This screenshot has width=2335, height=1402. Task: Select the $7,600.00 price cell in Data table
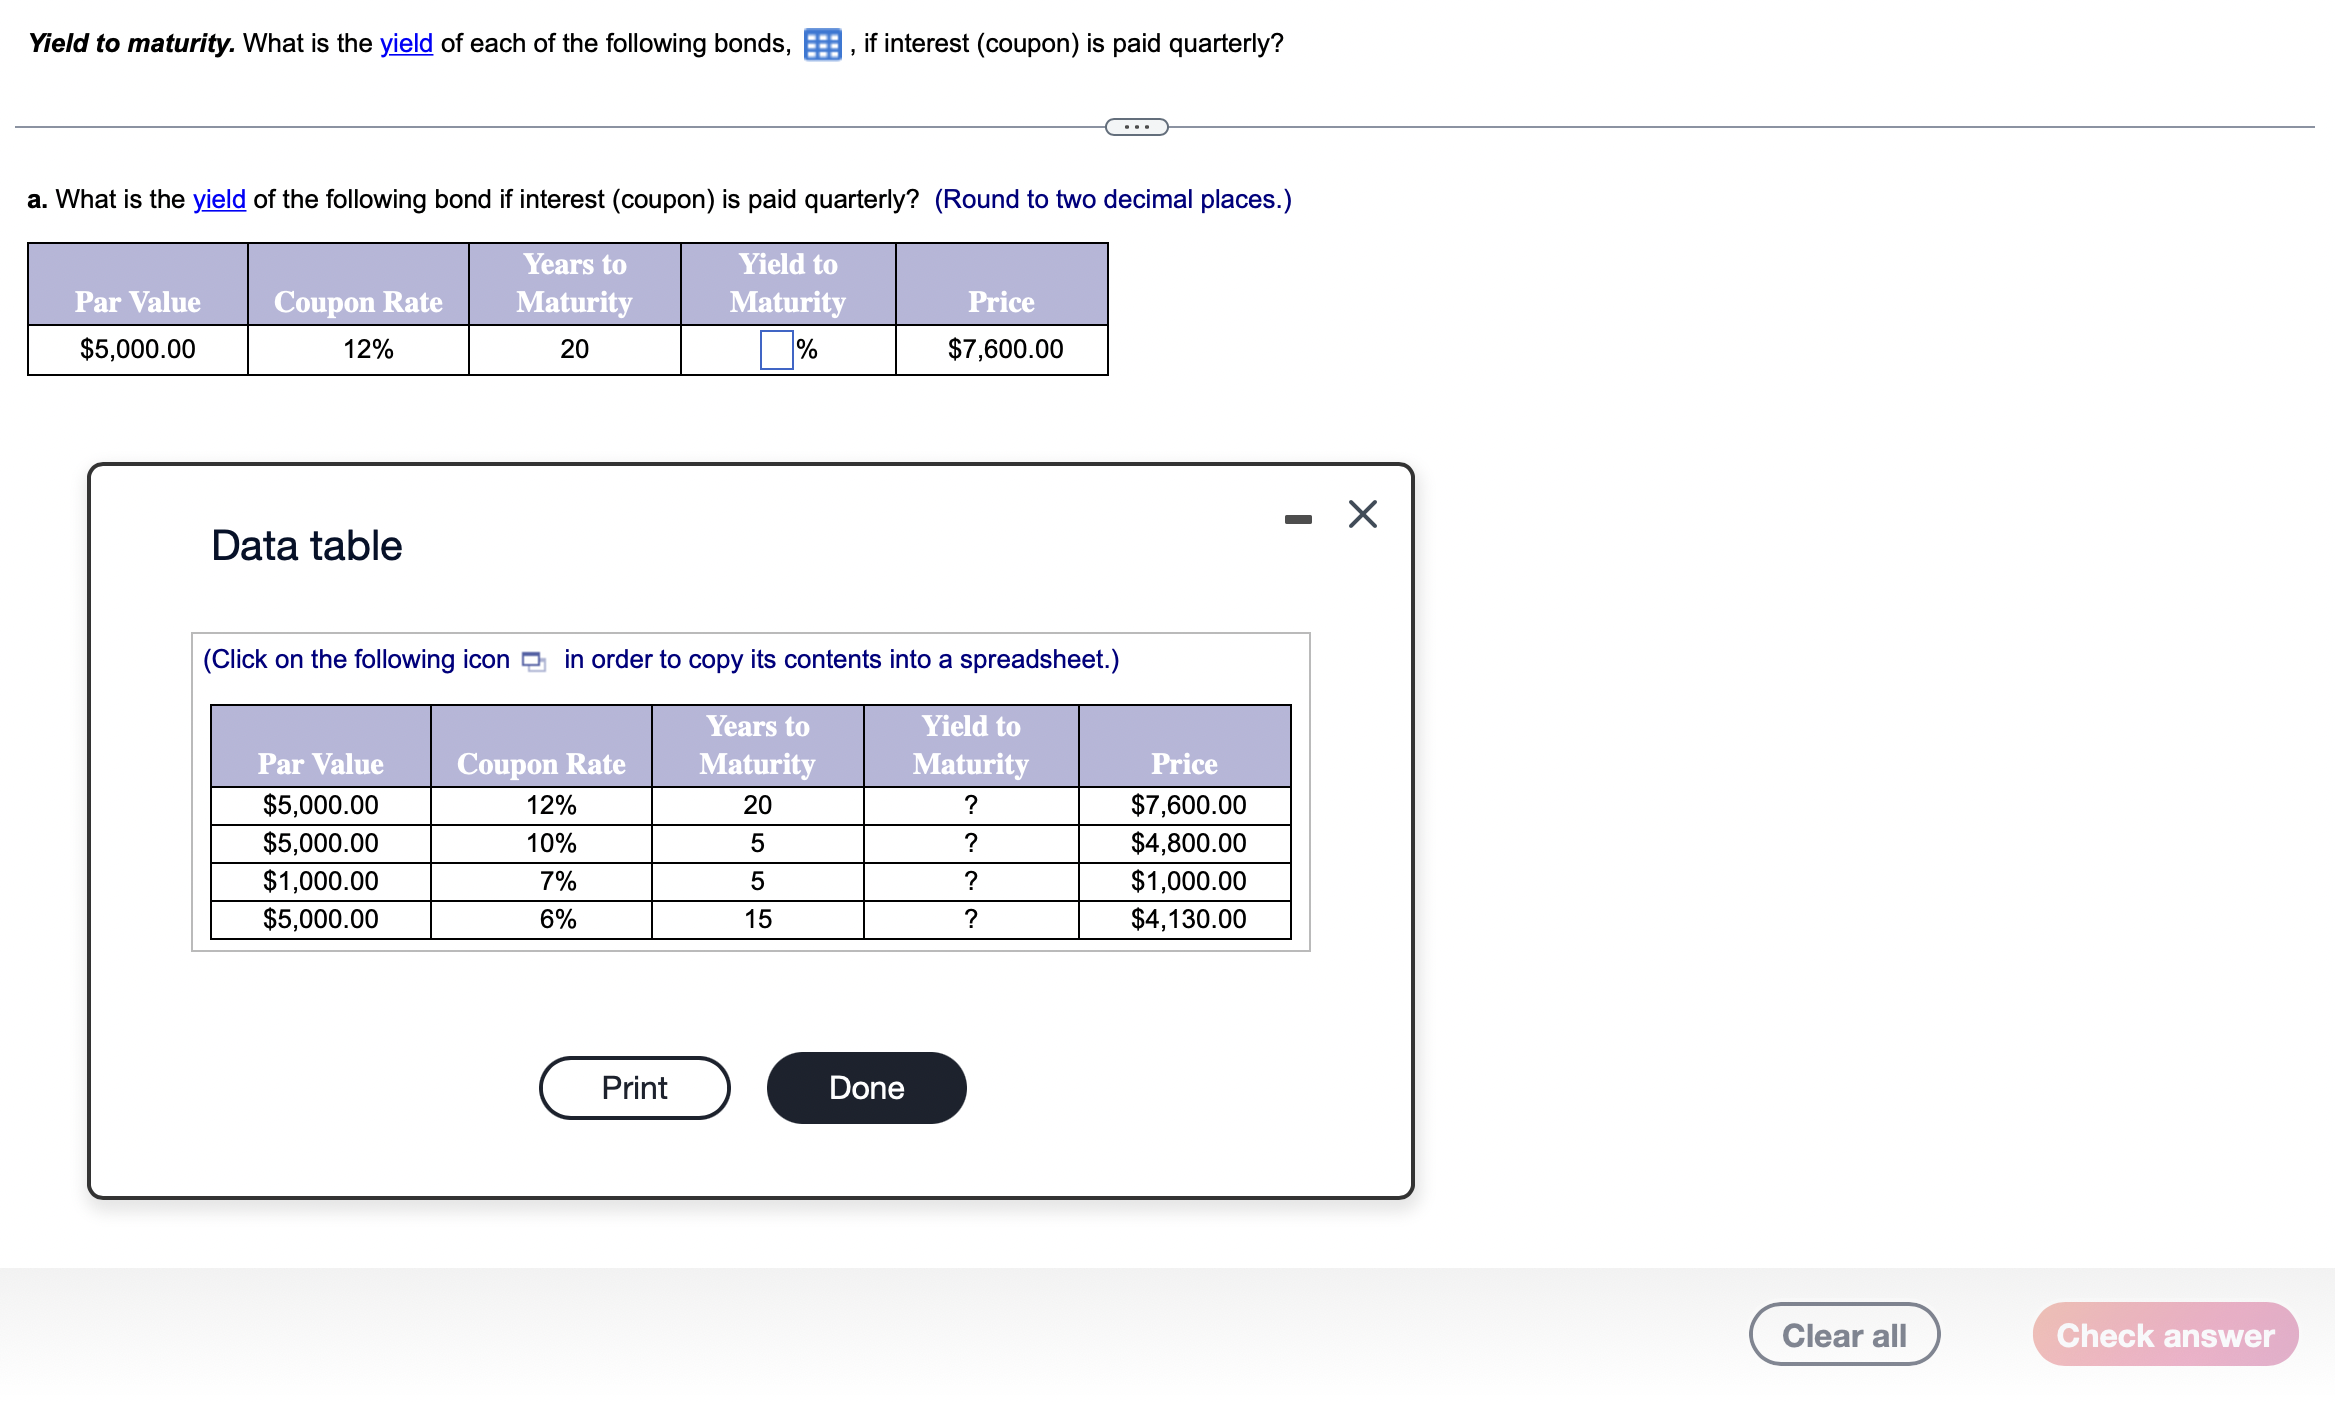[x=1187, y=804]
